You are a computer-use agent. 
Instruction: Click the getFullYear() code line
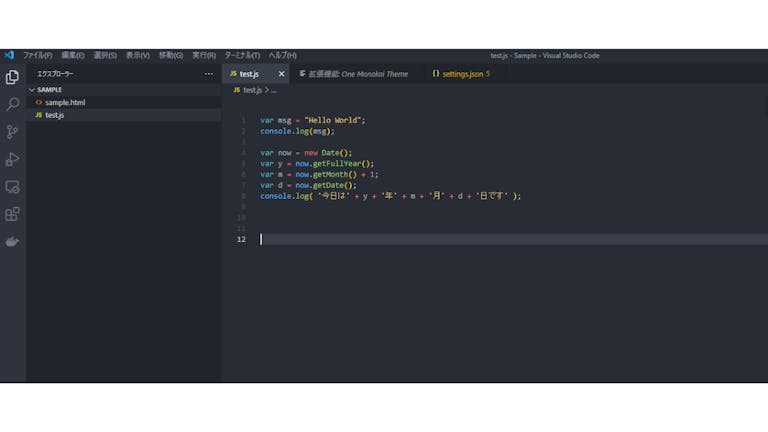[x=317, y=164]
